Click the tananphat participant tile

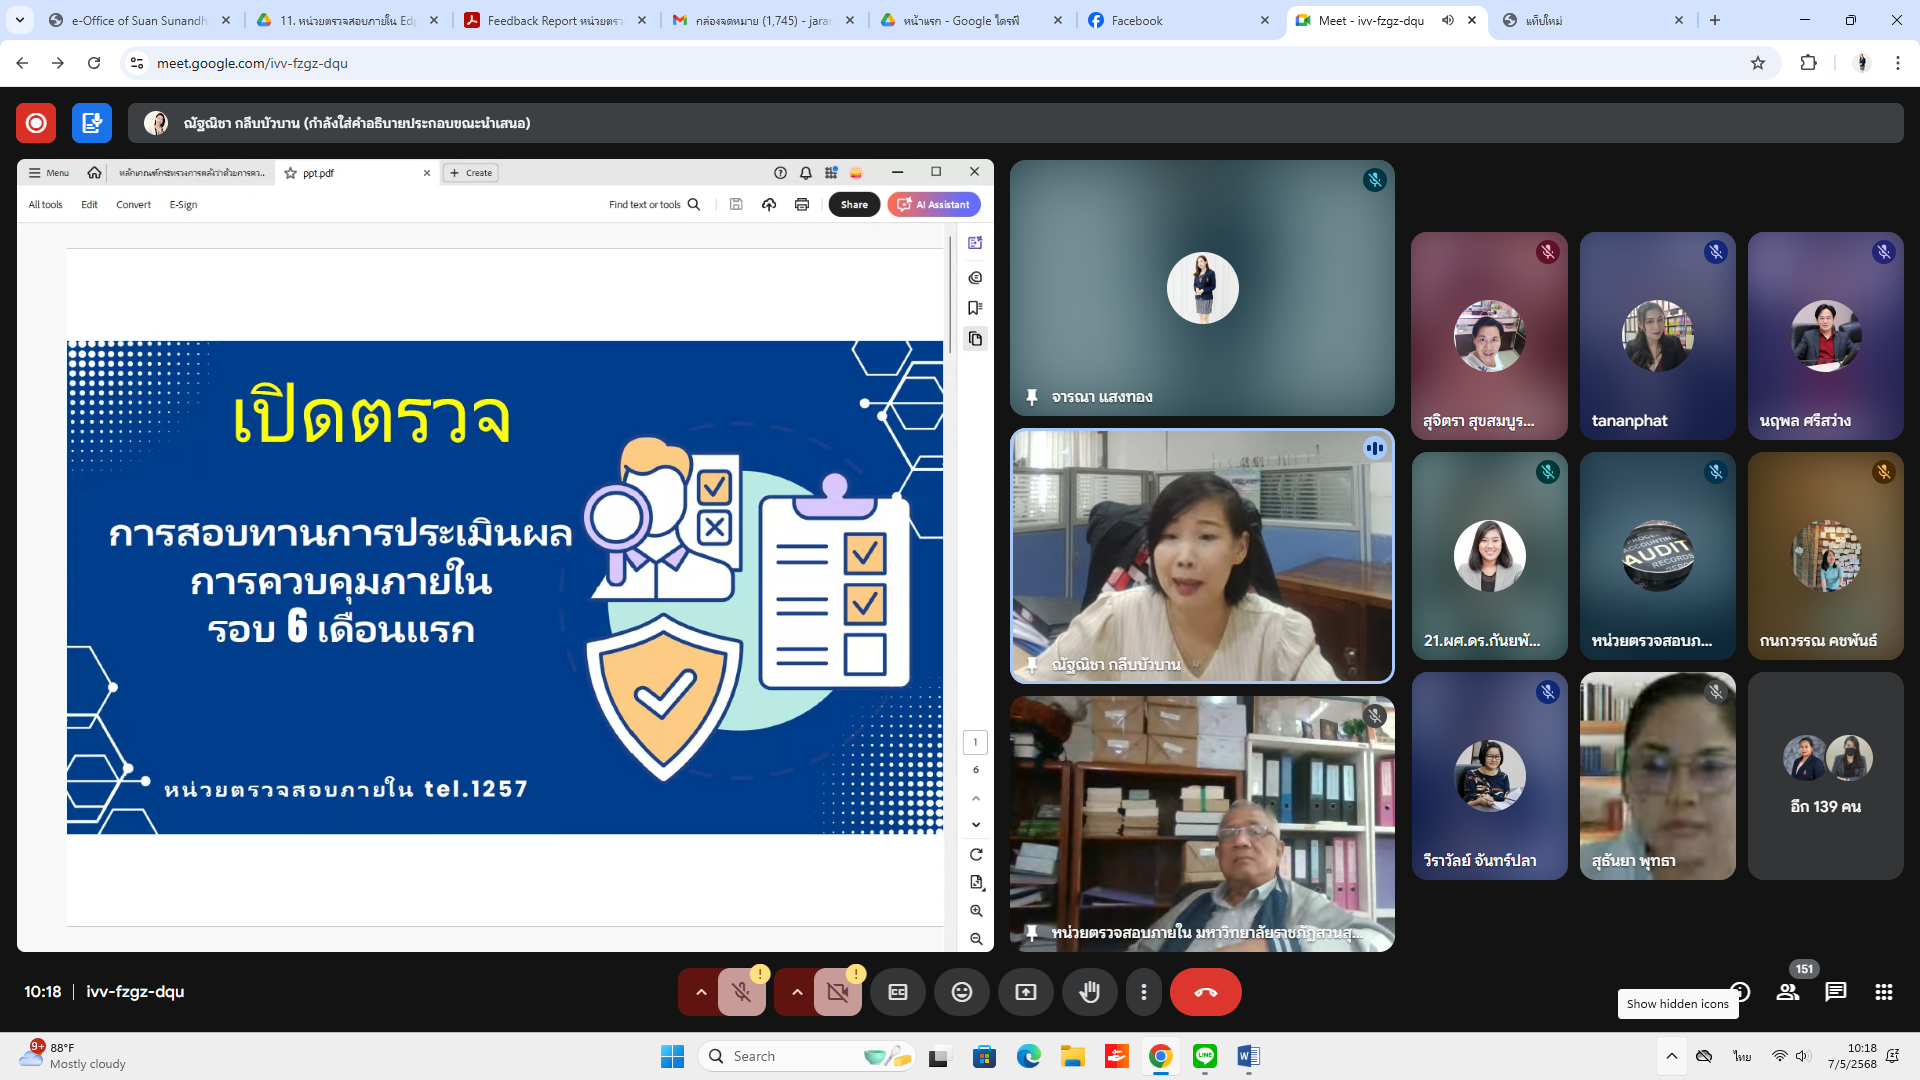(1657, 336)
